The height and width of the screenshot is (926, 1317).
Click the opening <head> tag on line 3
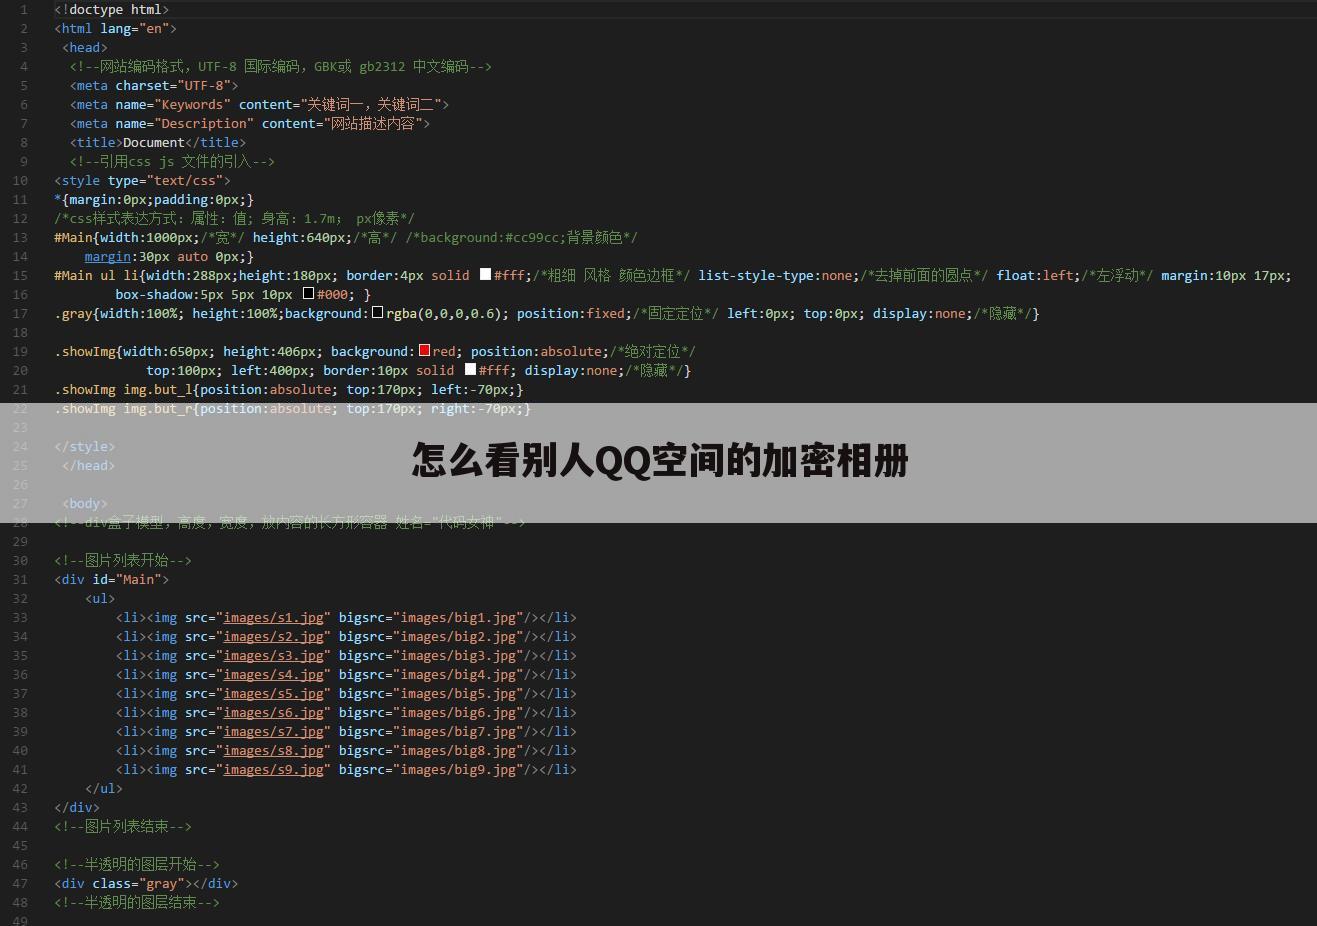coord(85,47)
